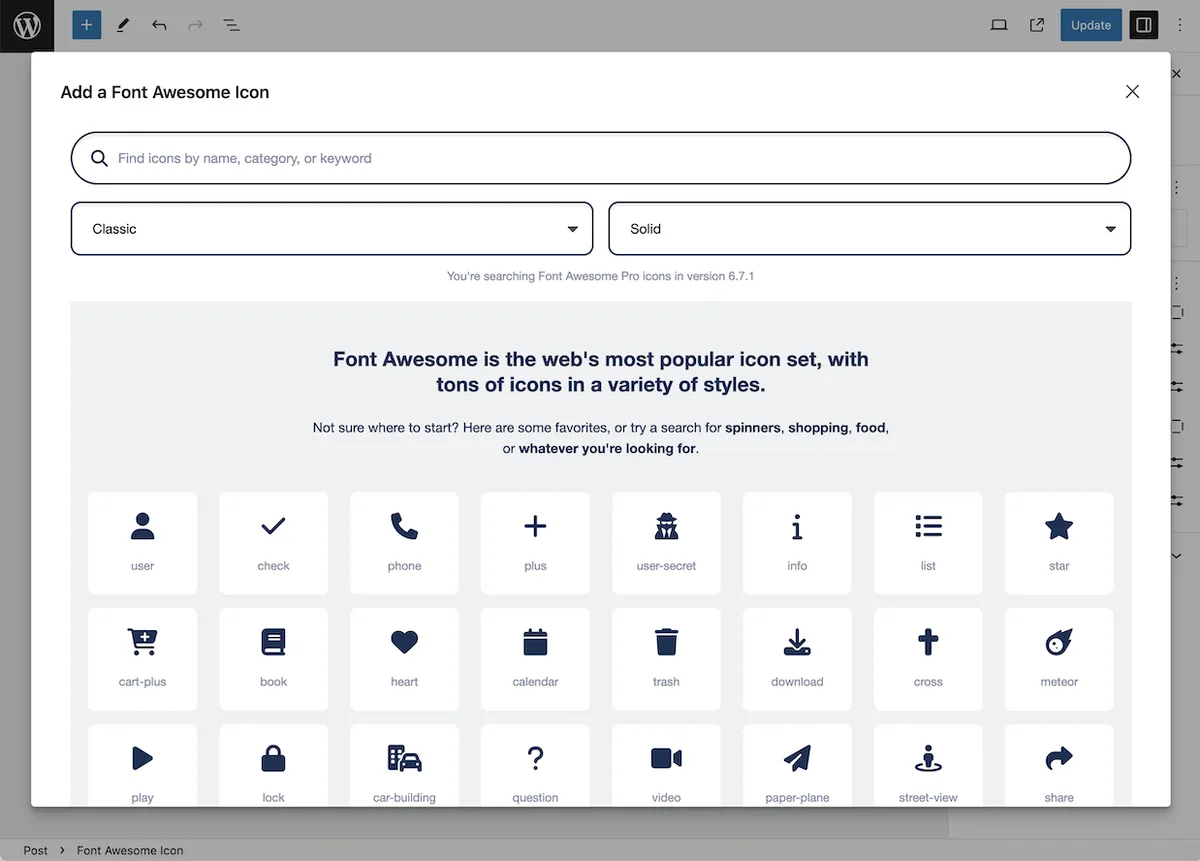
Task: Pick the street-view icon
Action: click(928, 765)
